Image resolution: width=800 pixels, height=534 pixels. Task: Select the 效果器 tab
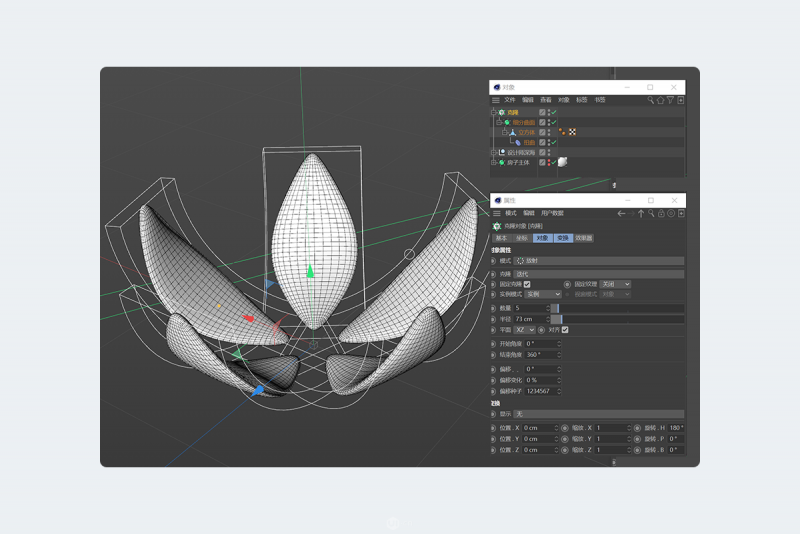point(584,238)
